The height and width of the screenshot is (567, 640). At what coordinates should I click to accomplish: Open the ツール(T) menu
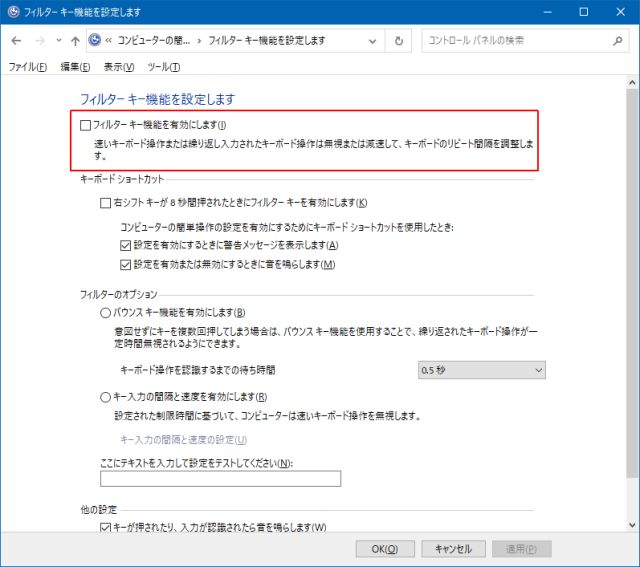[x=163, y=67]
